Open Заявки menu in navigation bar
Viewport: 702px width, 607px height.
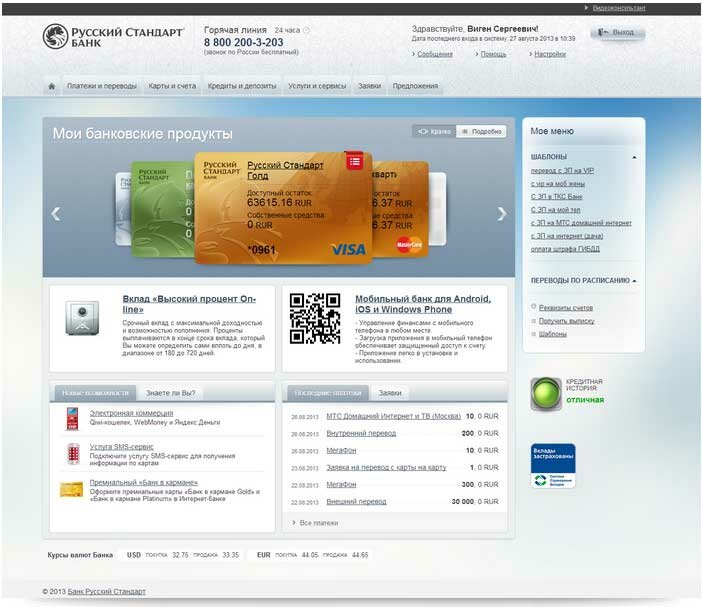point(369,86)
